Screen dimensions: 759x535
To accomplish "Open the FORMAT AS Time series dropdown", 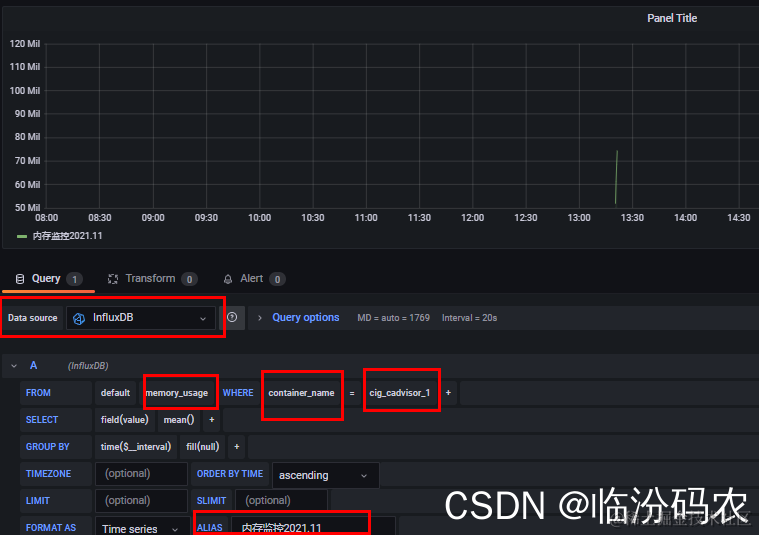I will (x=142, y=528).
